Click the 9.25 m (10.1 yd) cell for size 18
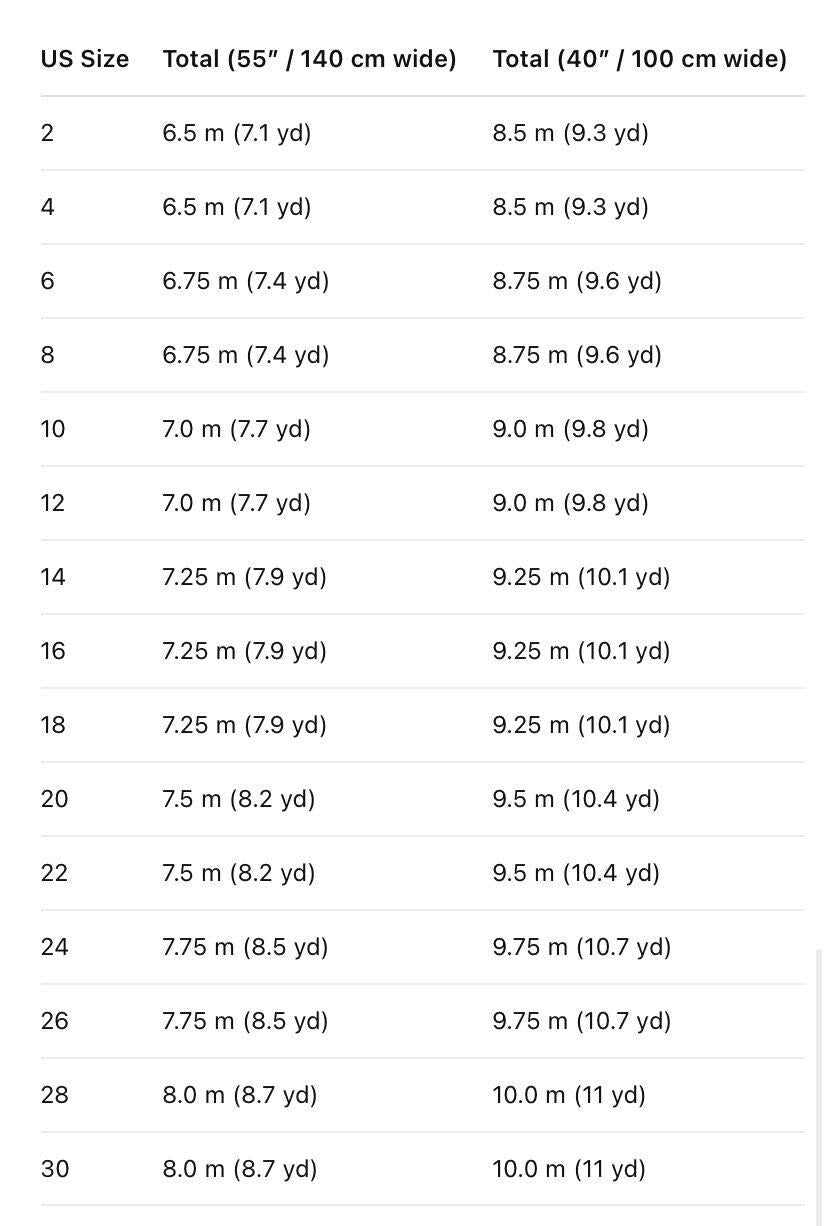The height and width of the screenshot is (1226, 828). pos(581,725)
